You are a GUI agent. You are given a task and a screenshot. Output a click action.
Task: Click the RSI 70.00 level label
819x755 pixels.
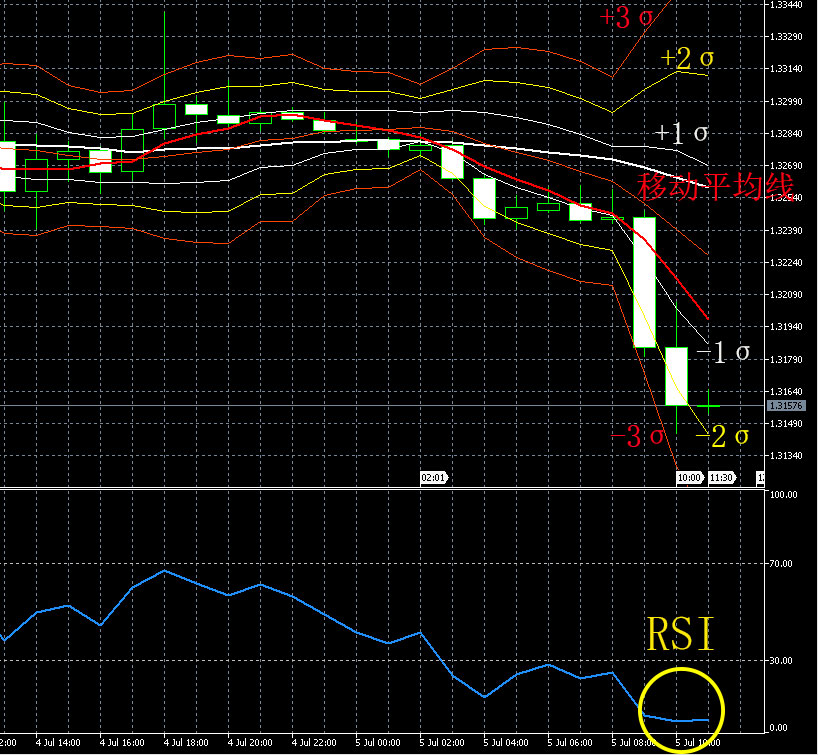coord(781,564)
